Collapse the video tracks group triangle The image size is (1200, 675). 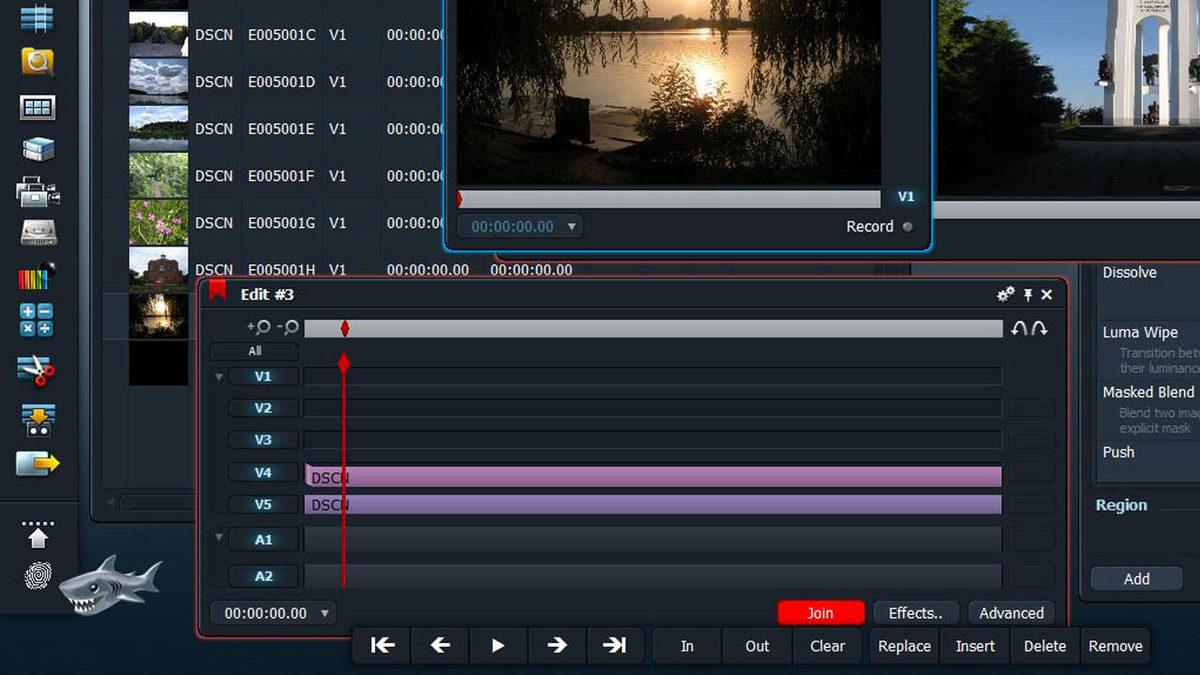click(x=218, y=375)
